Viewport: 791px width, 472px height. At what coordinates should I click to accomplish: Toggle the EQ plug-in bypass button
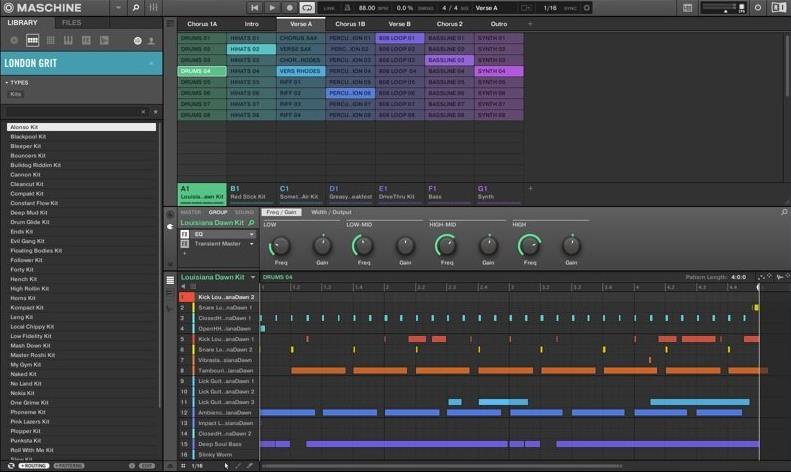[185, 234]
